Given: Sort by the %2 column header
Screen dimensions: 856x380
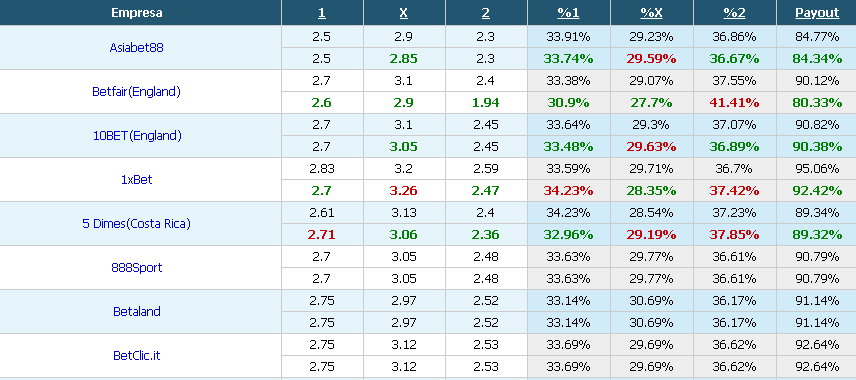Looking at the screenshot, I should coord(734,13).
